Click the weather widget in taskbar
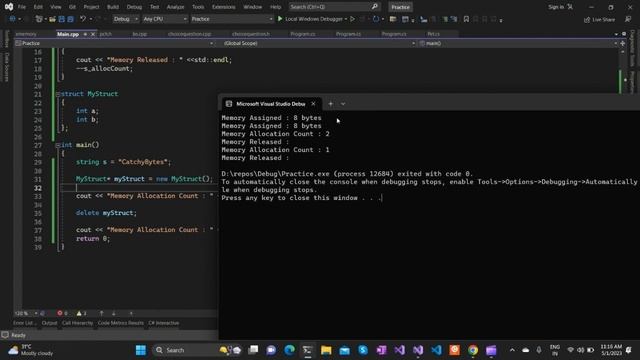The height and width of the screenshot is (360, 640). [31, 350]
